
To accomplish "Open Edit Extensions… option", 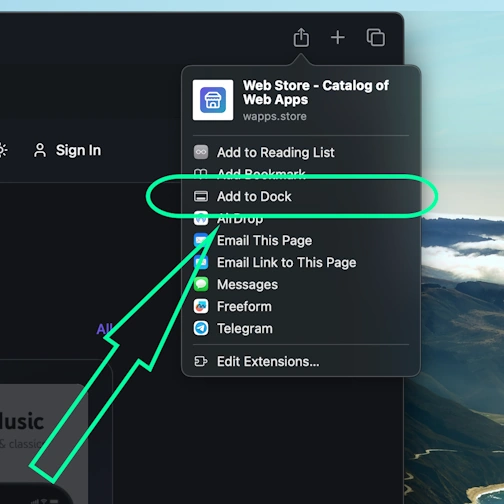I will (x=301, y=361).
